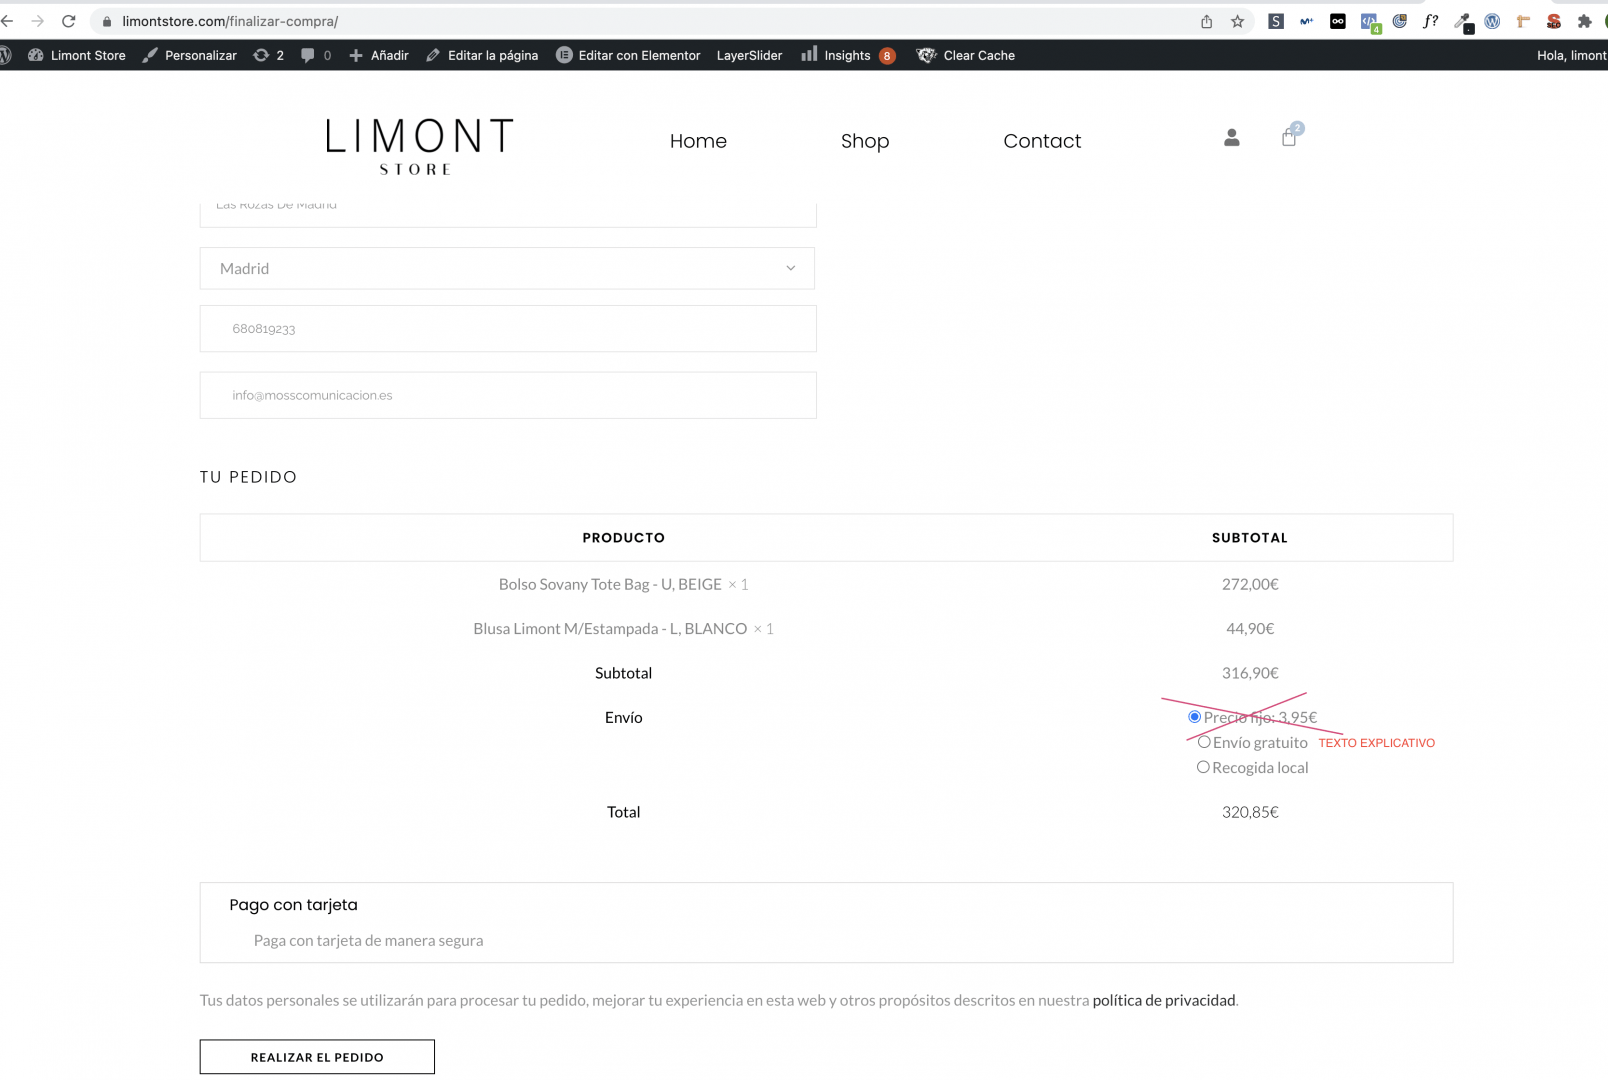Open the política de privacidad link
Image resolution: width=1608 pixels, height=1080 pixels.
coord(1164,1000)
